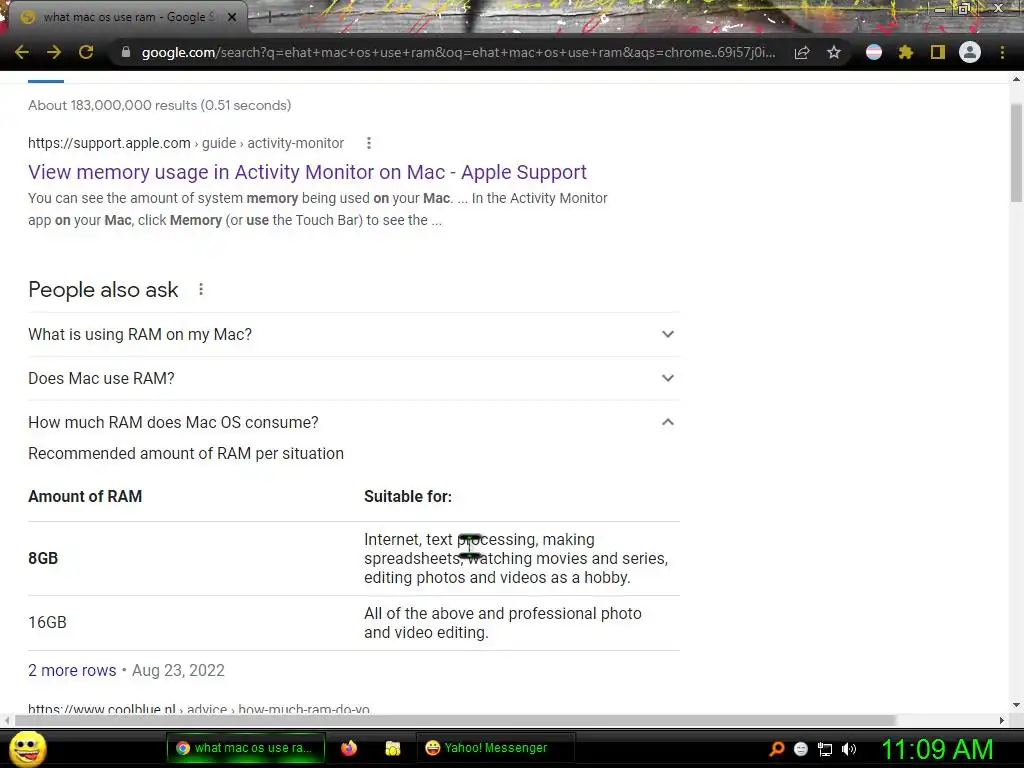Image resolution: width=1024 pixels, height=768 pixels.
Task: Open a new browser tab
Action: pos(269,18)
